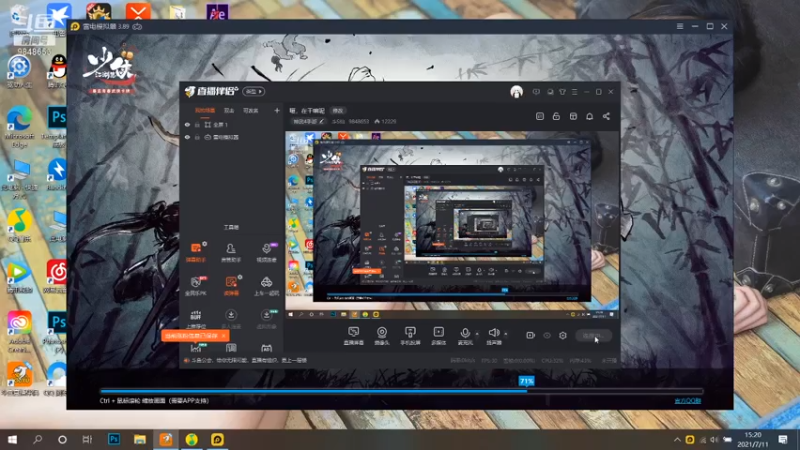Image resolution: width=800 pixels, height=450 pixels.
Task: Toggle the preview eye icon beside settings gear
Action: point(547,335)
